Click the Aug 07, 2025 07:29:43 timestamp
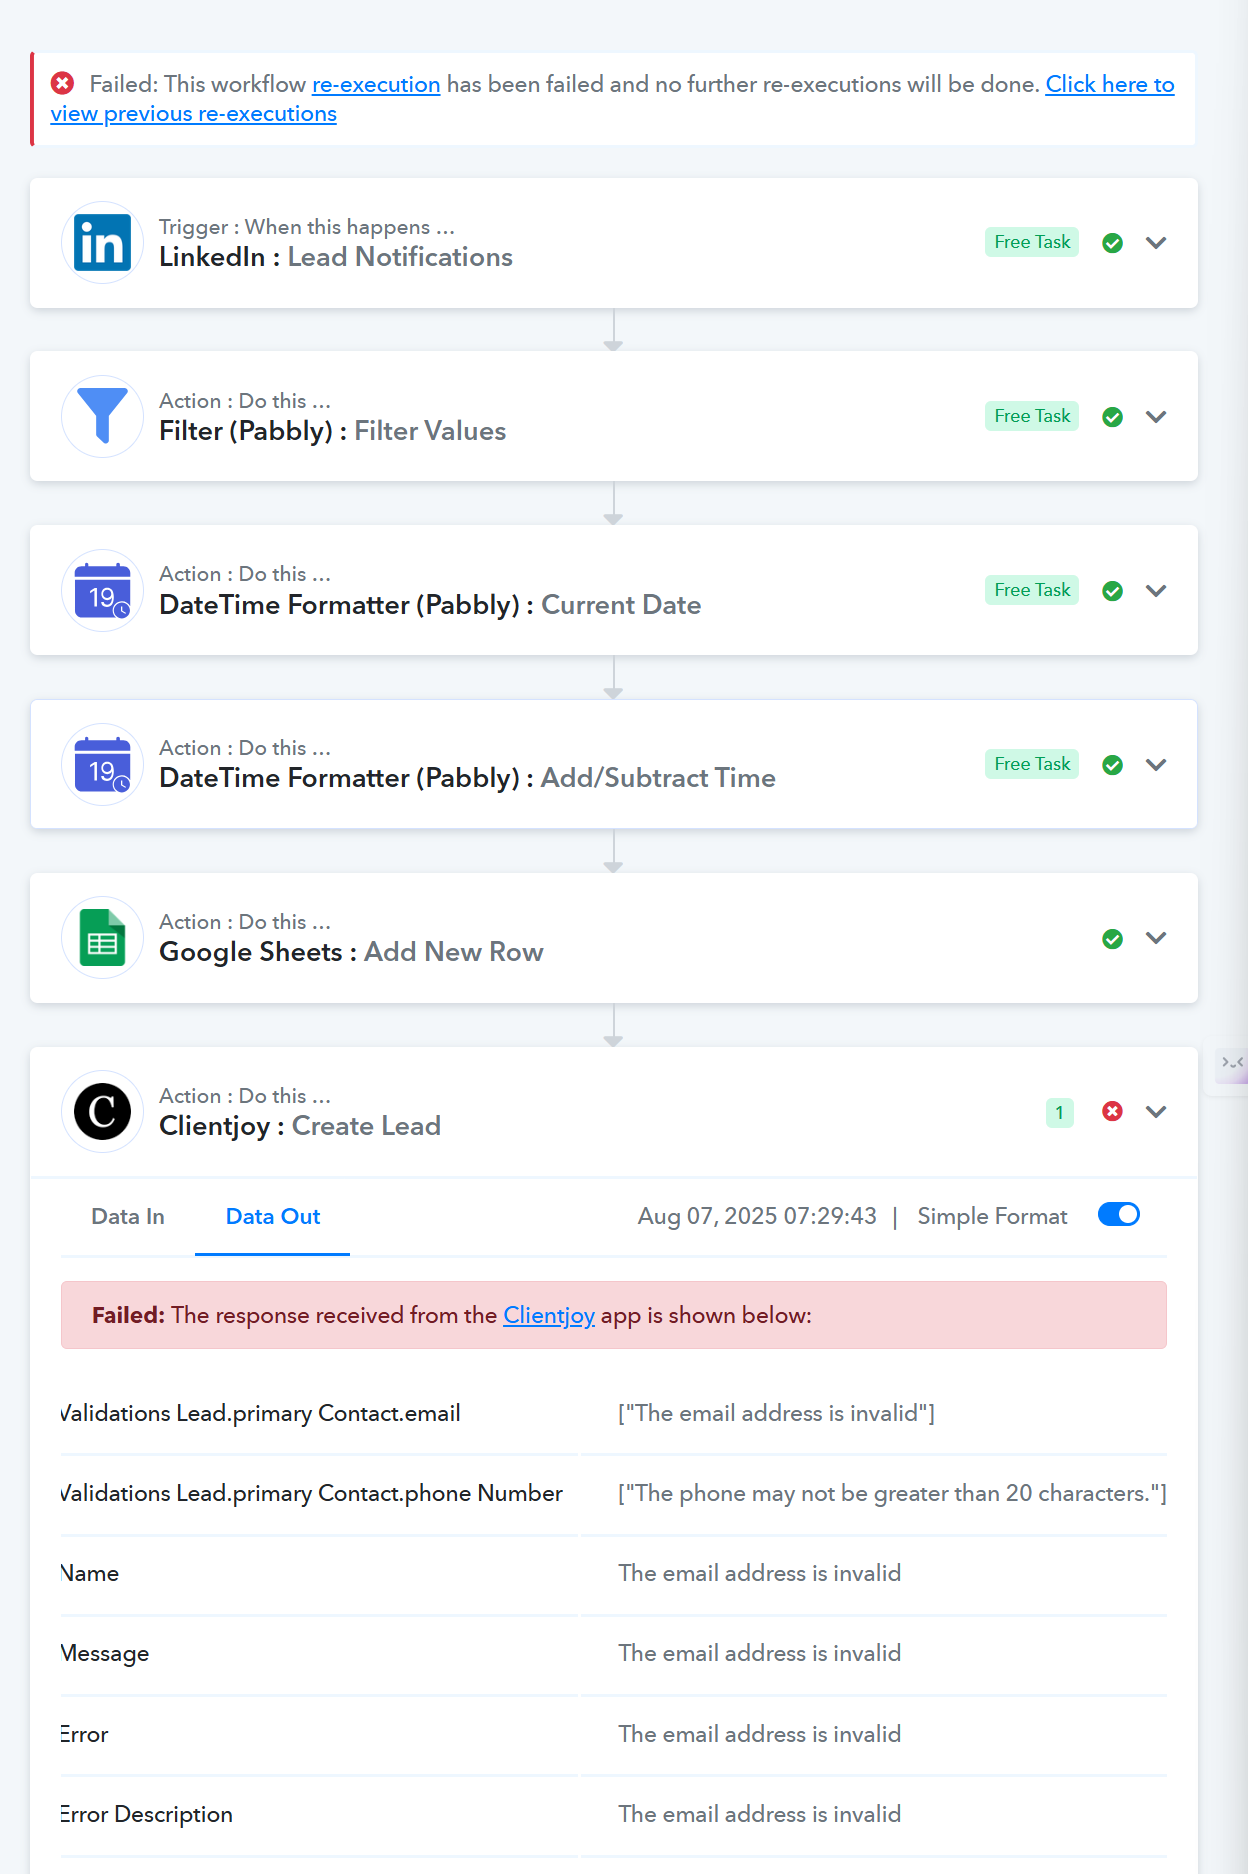Viewport: 1248px width, 1874px height. [757, 1216]
